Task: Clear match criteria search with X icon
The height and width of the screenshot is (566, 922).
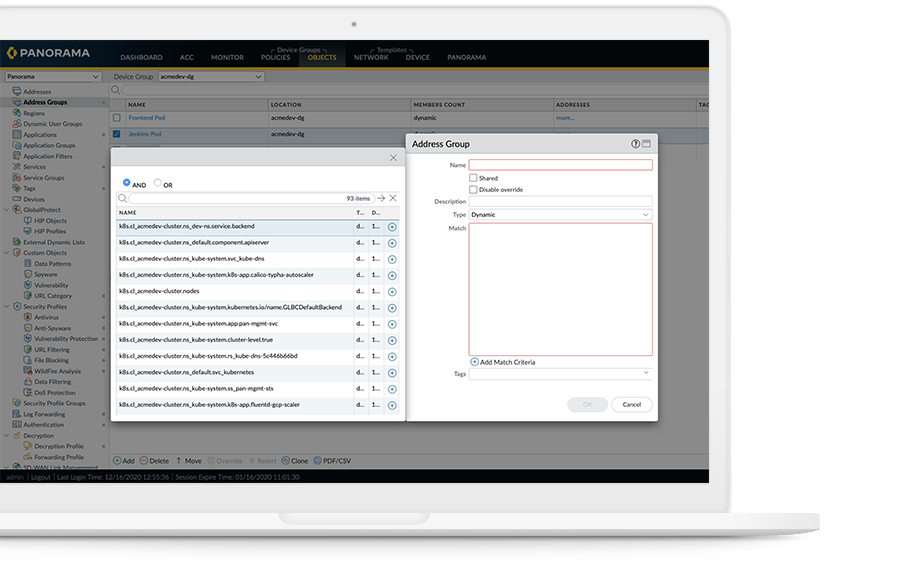Action: (x=393, y=198)
